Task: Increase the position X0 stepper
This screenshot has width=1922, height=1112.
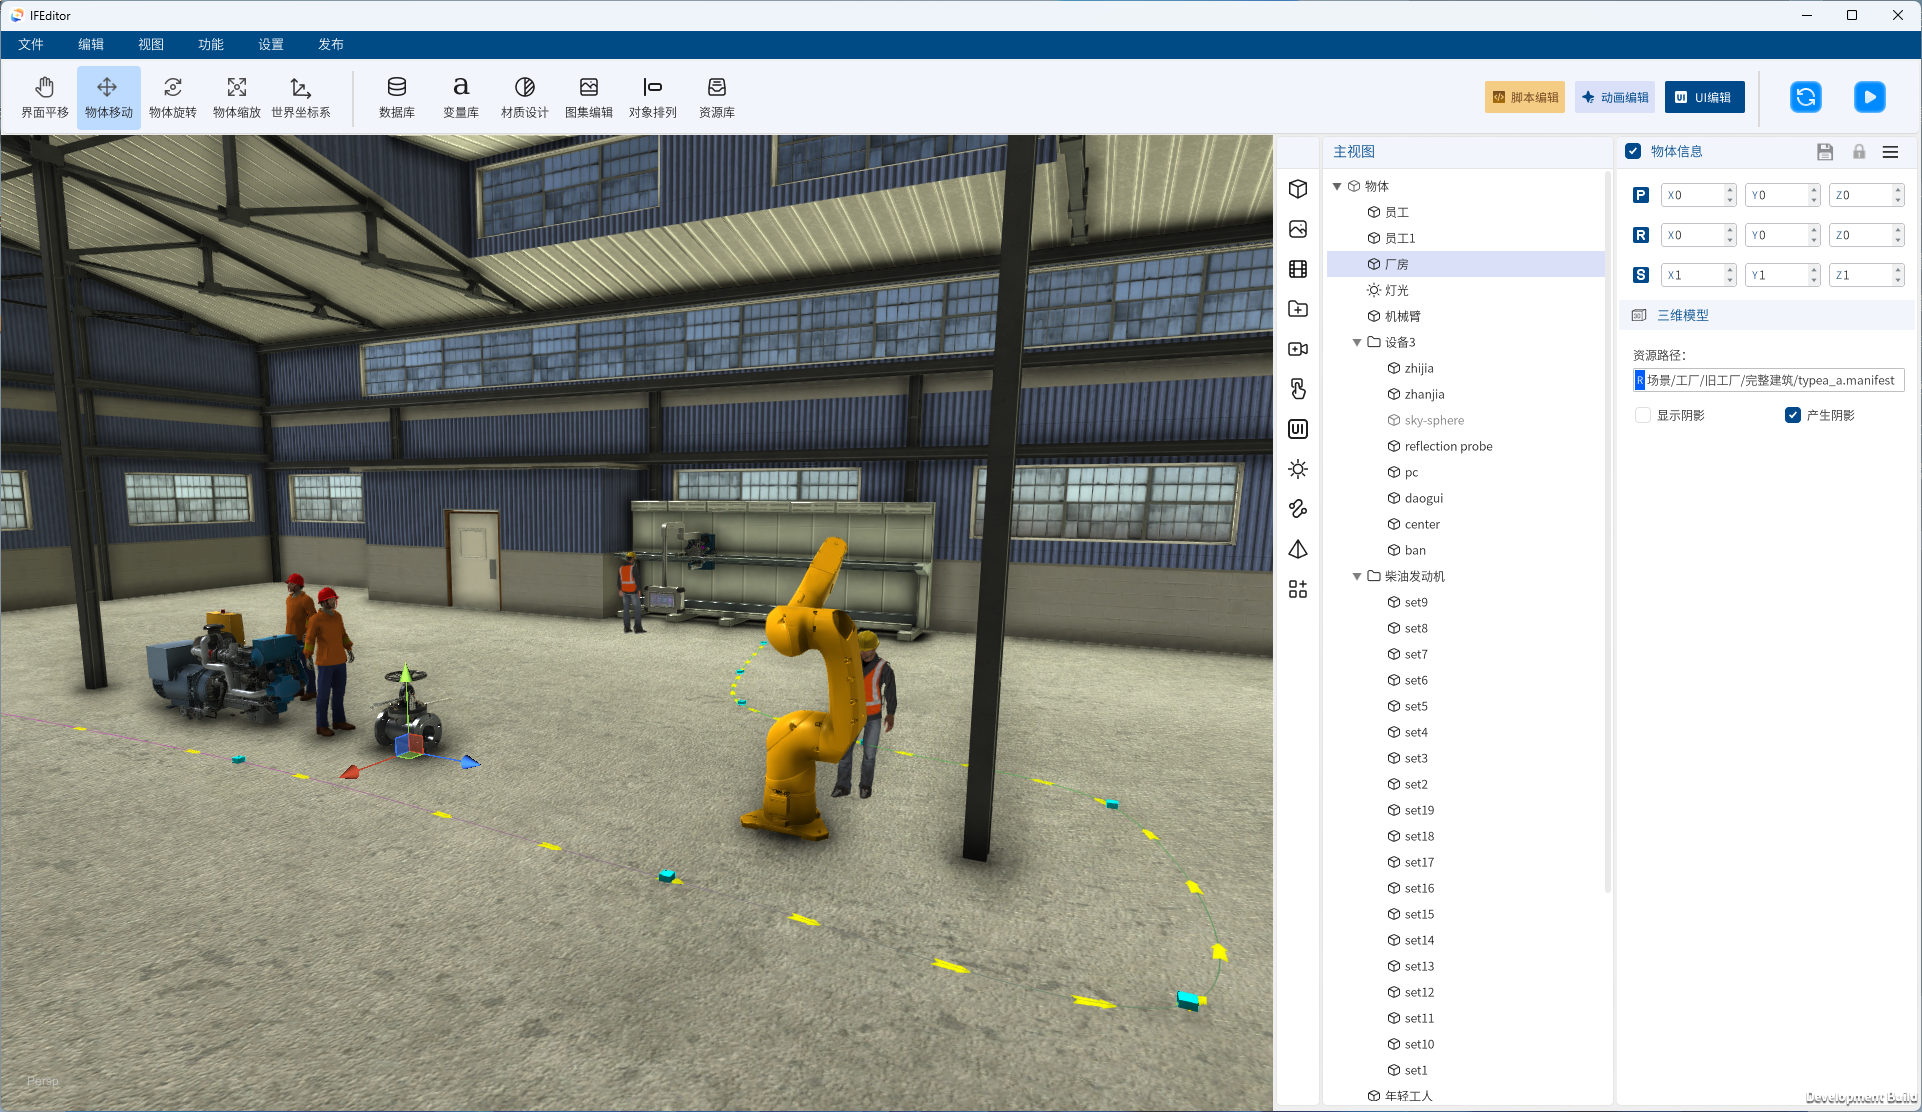Action: point(1730,190)
